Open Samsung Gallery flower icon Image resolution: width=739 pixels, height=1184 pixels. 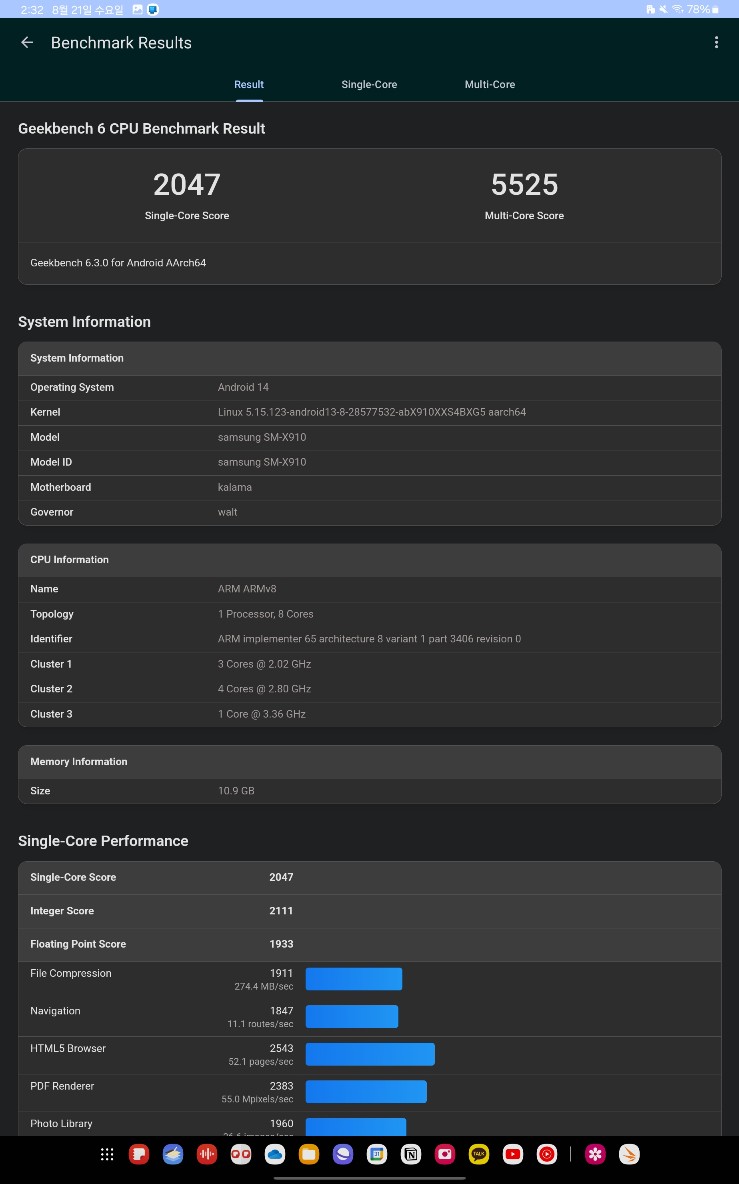596,1154
